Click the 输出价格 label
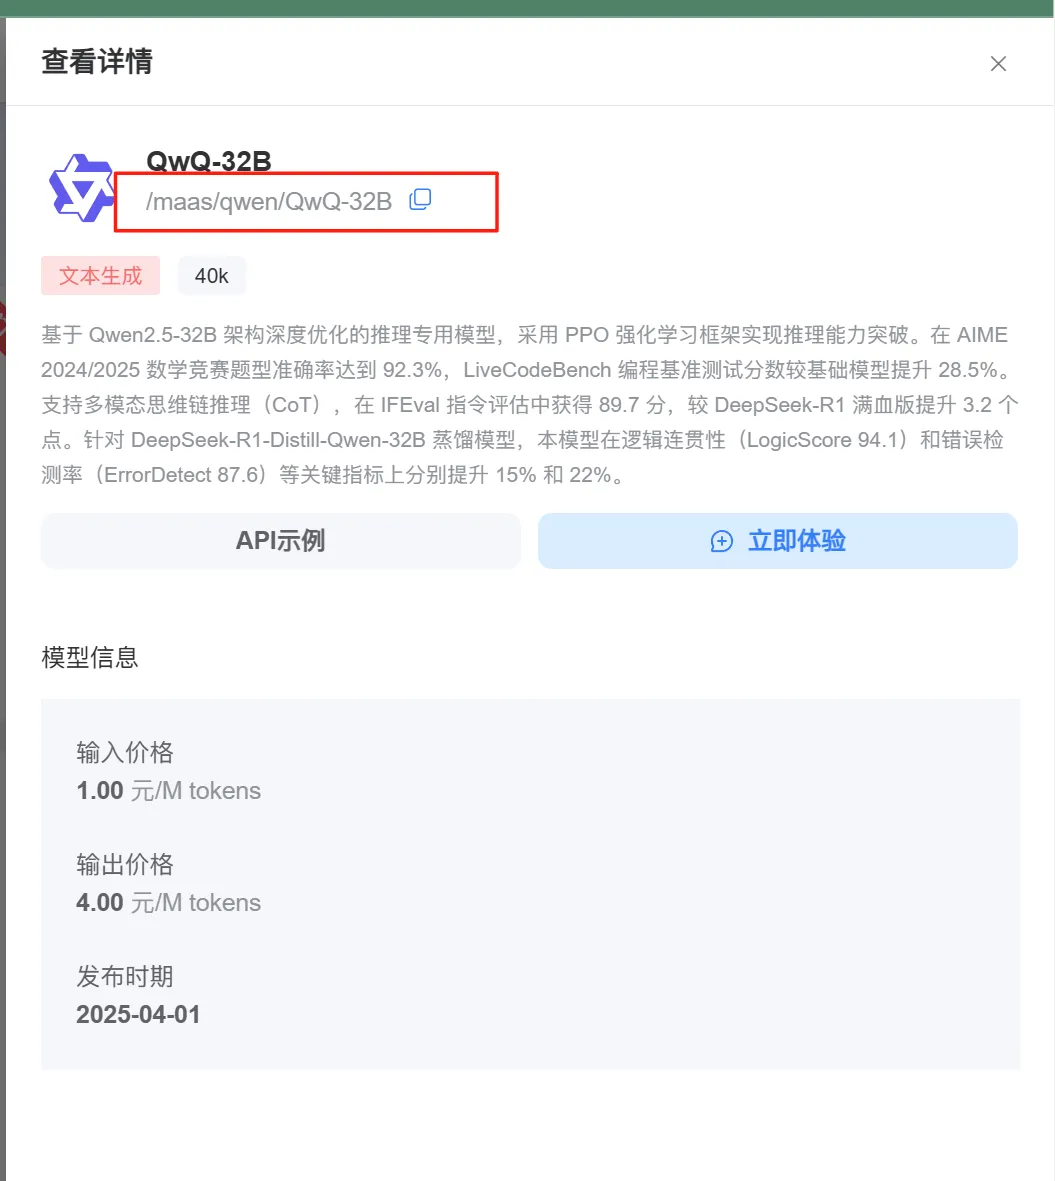 (x=125, y=864)
